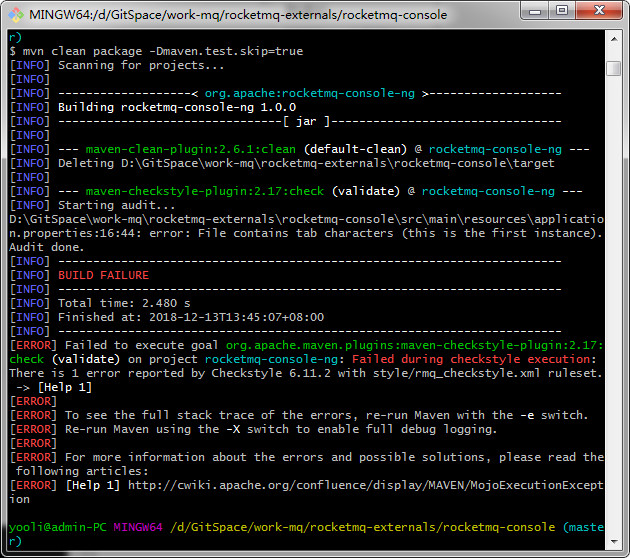Click 'style/rmq_checkstyle.xml ruleset' text
This screenshot has width=630, height=558.
click(x=485, y=373)
